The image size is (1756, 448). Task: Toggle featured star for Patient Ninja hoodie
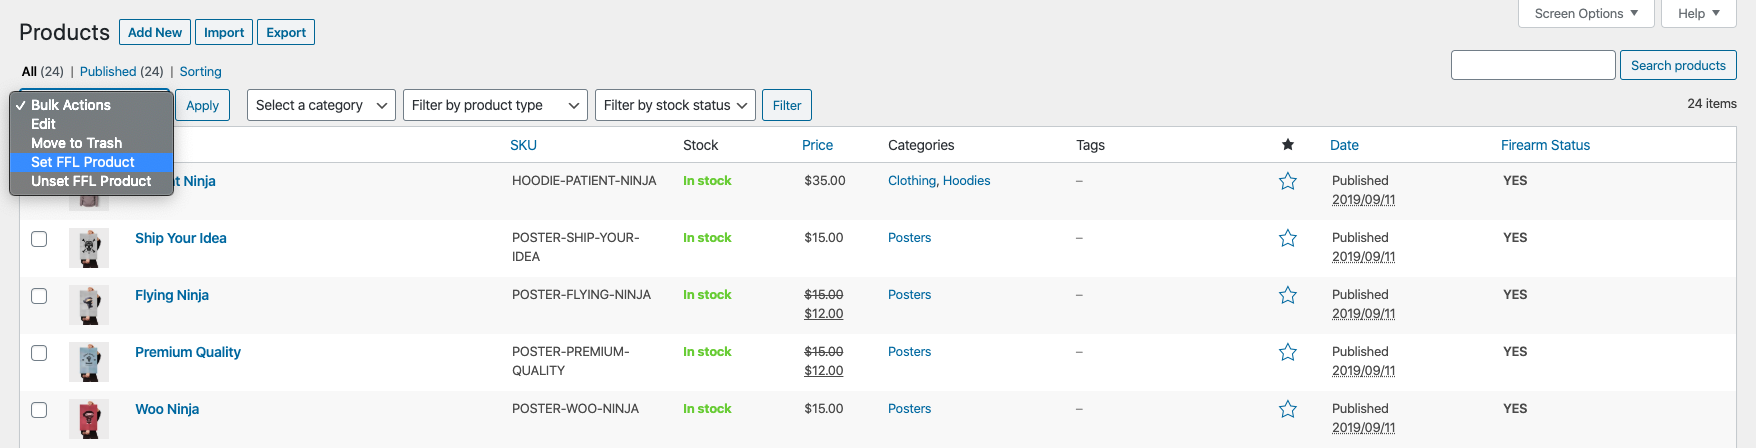1288,181
